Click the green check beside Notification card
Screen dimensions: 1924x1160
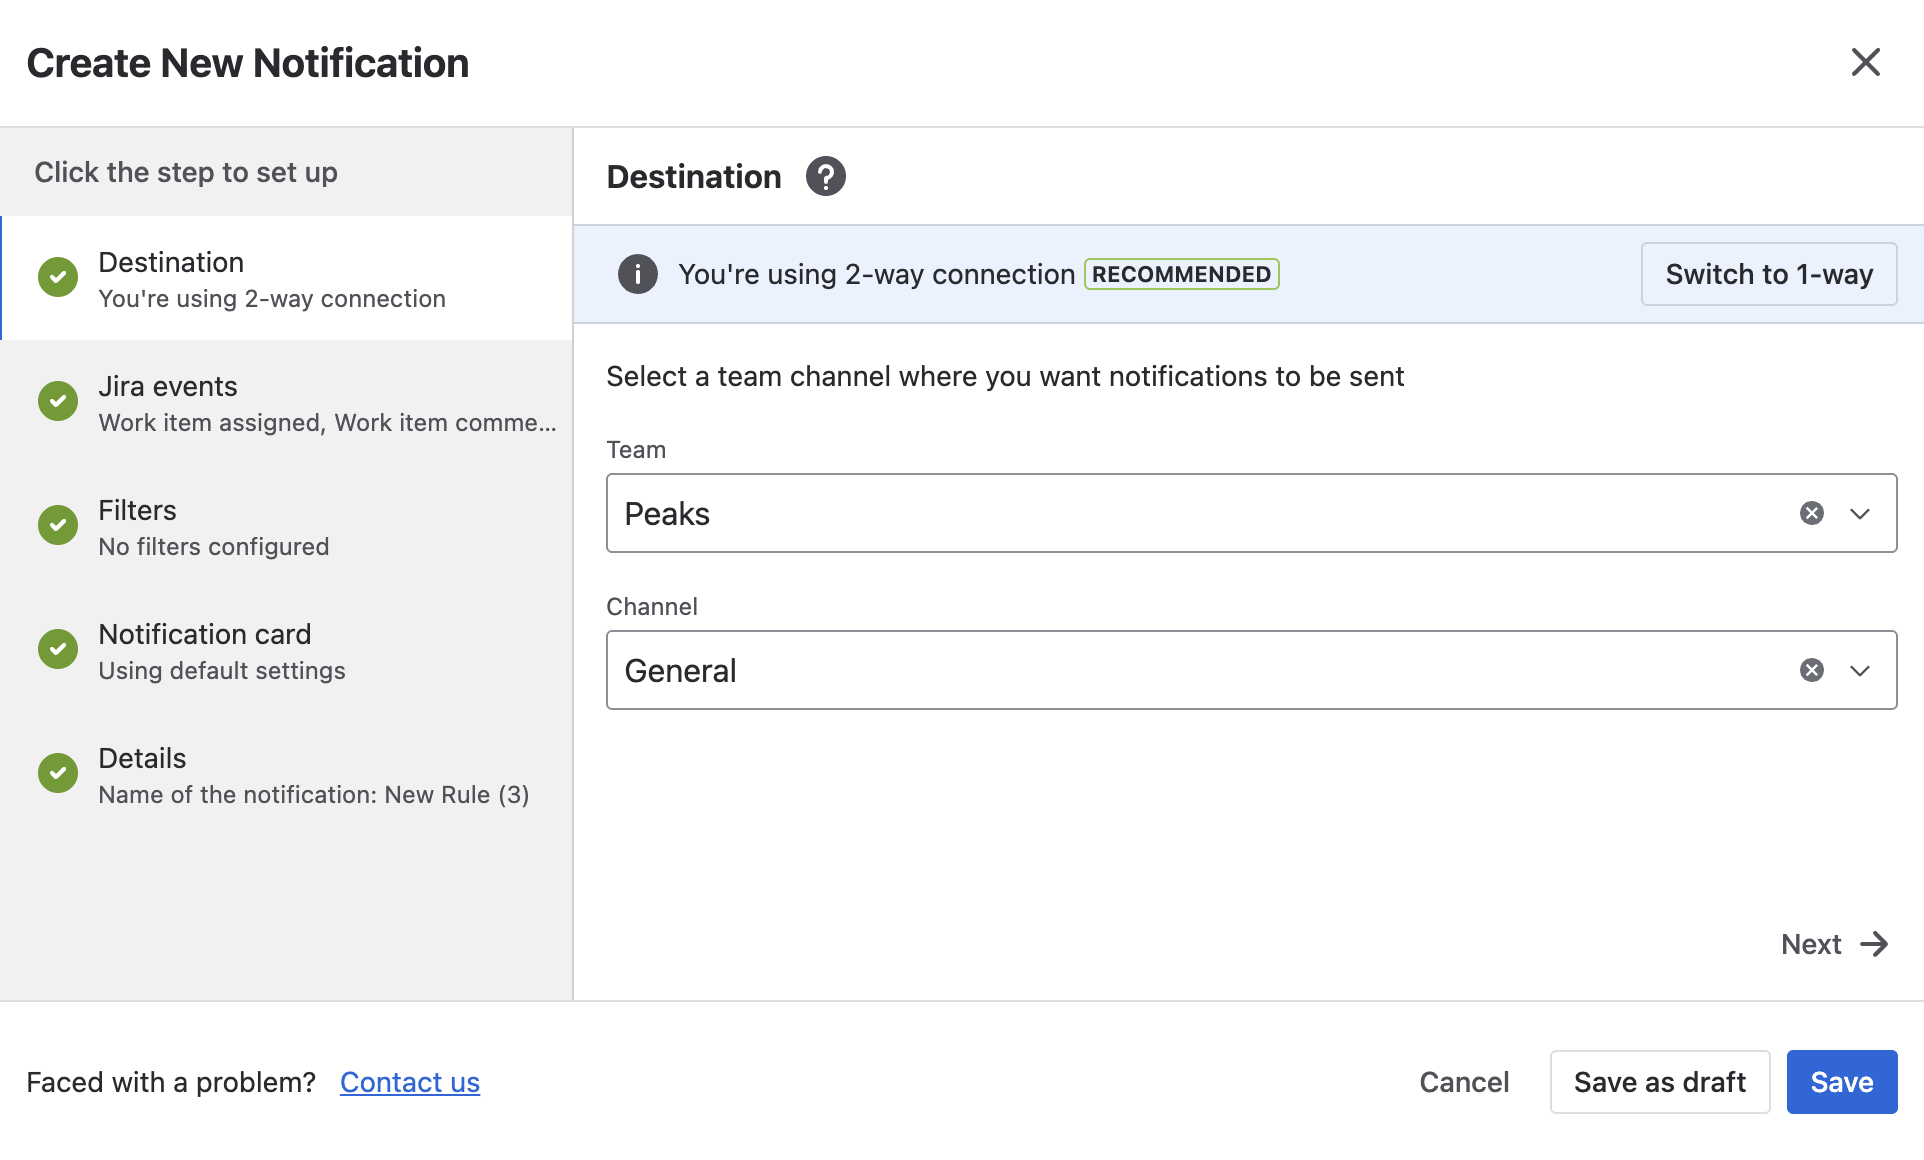pyautogui.click(x=58, y=649)
